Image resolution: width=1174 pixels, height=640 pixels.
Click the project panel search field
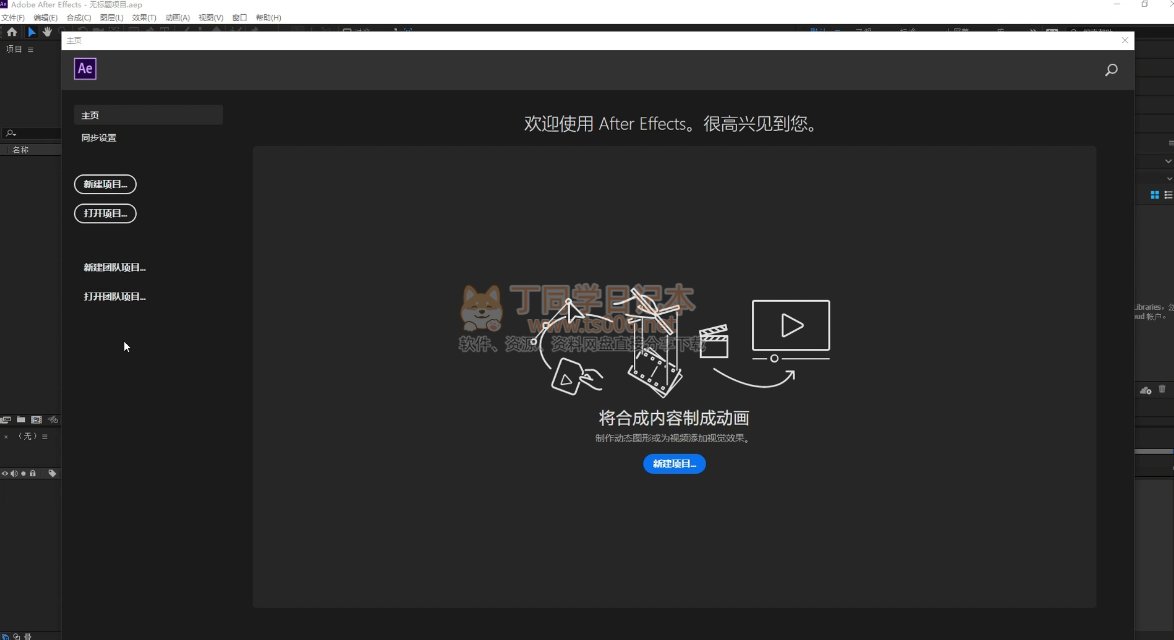31,133
